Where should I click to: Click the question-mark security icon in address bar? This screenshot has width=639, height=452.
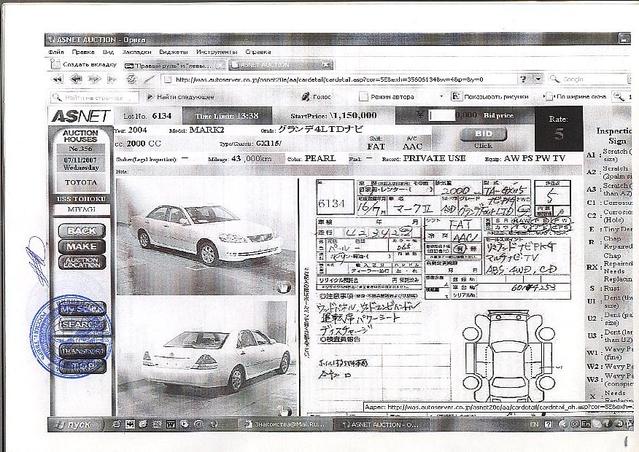pos(524,79)
